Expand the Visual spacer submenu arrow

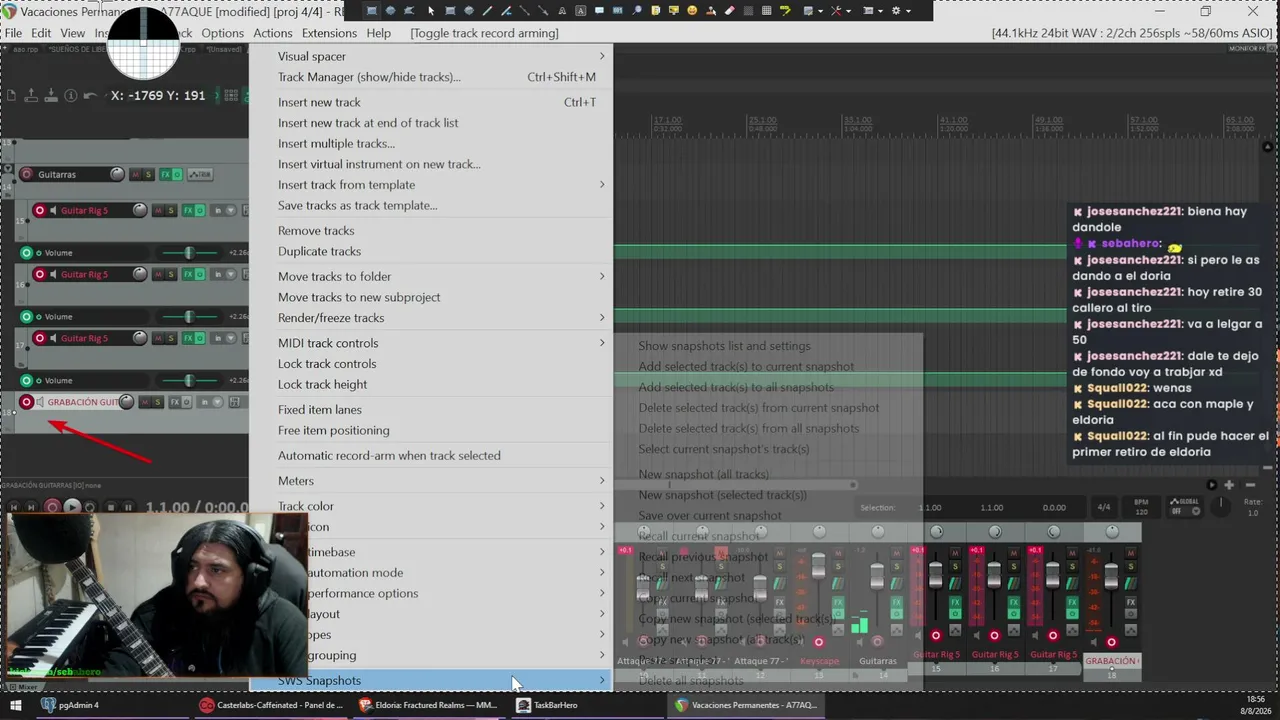[602, 57]
